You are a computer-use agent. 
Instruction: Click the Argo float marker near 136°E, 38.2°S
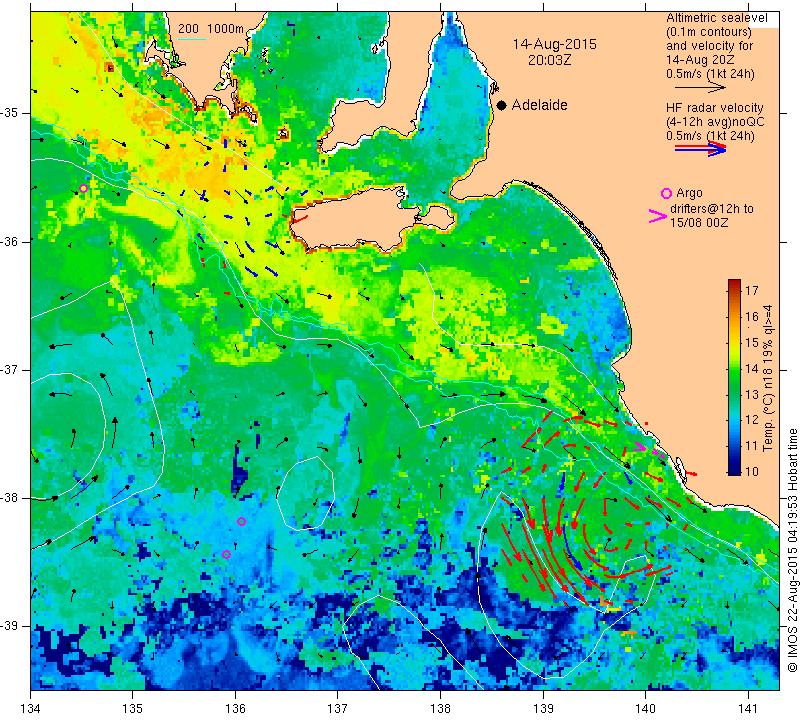coord(242,522)
